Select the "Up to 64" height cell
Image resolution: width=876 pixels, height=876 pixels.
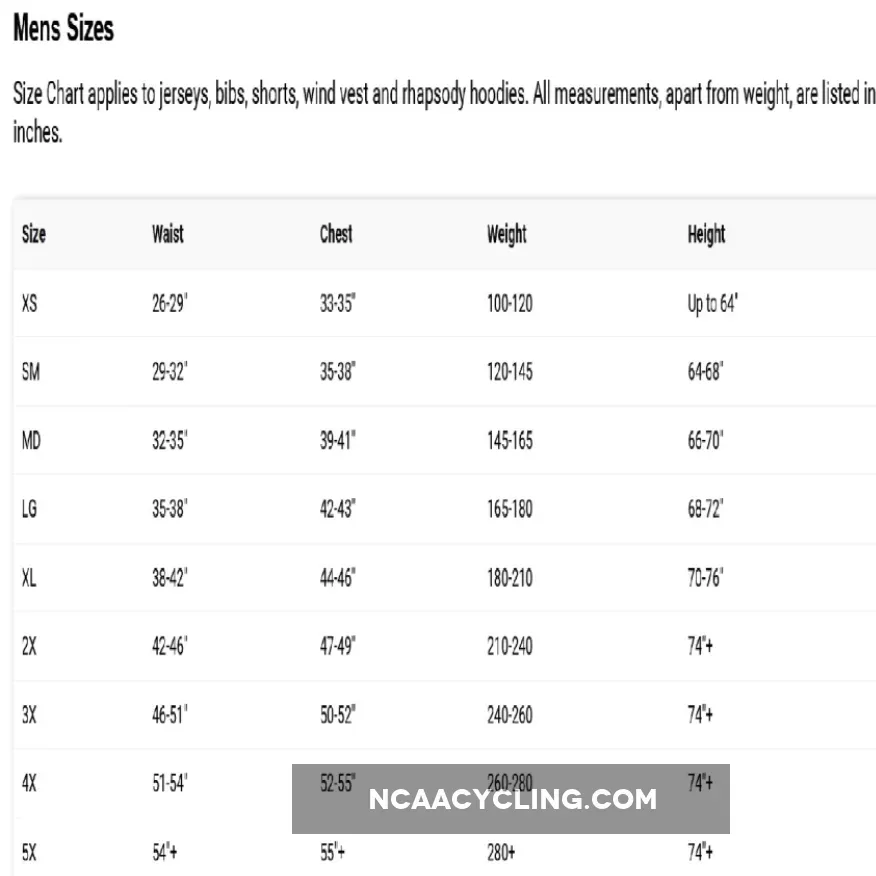712,303
